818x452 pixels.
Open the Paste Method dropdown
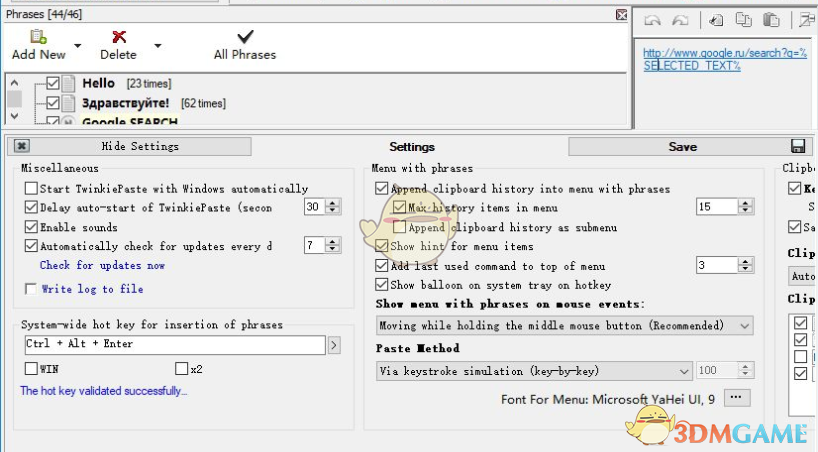point(683,371)
